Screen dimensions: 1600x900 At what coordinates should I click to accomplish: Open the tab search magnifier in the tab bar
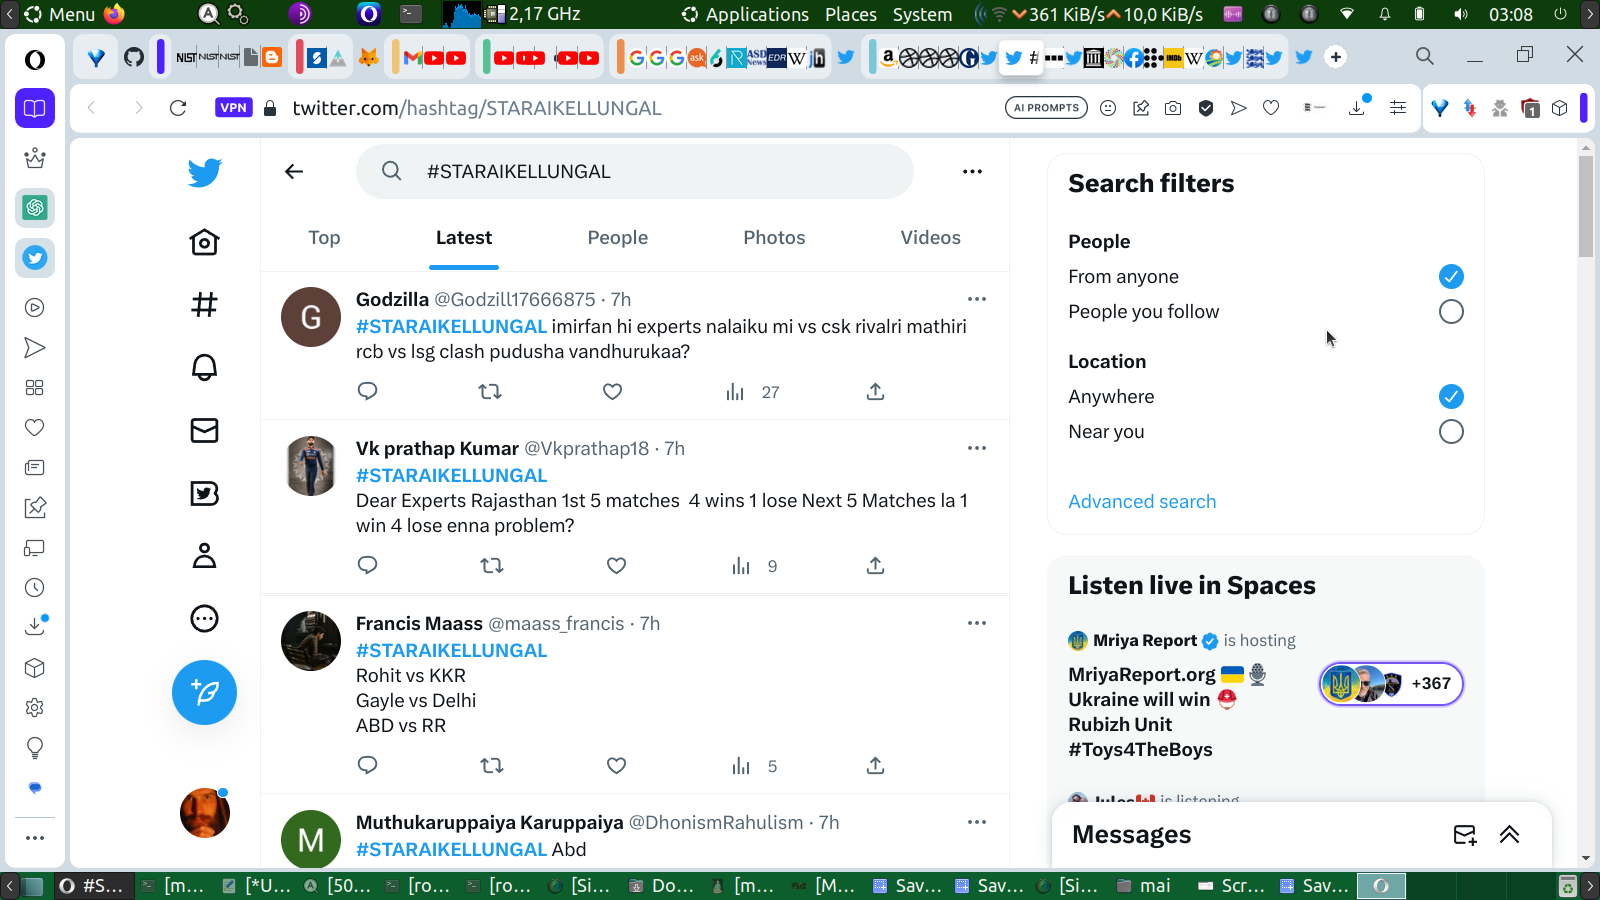pyautogui.click(x=1425, y=56)
